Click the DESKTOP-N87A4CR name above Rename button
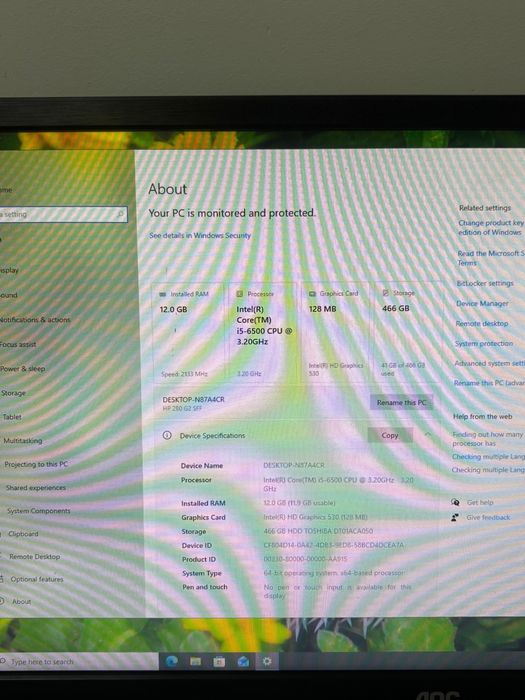This screenshot has width=525, height=700. click(x=193, y=400)
